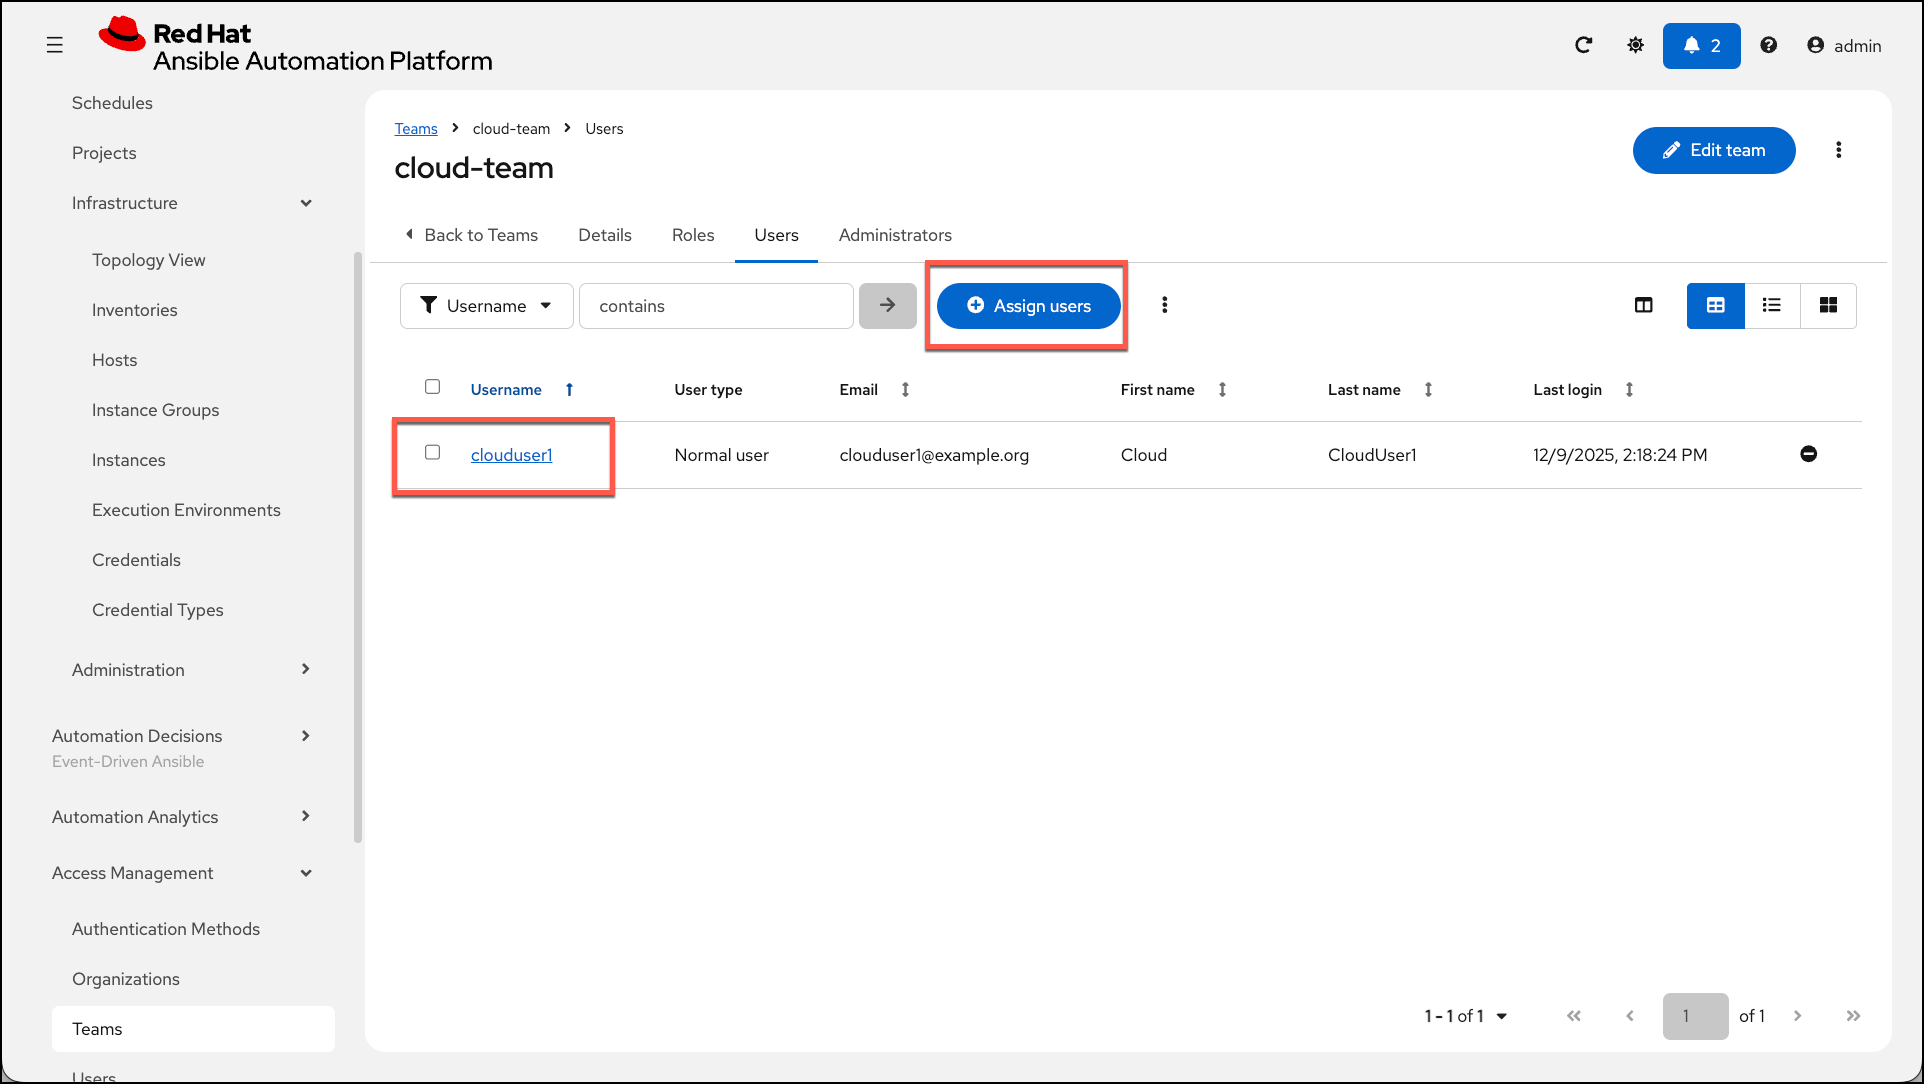
Task: Select all users with header checkbox
Action: (432, 387)
